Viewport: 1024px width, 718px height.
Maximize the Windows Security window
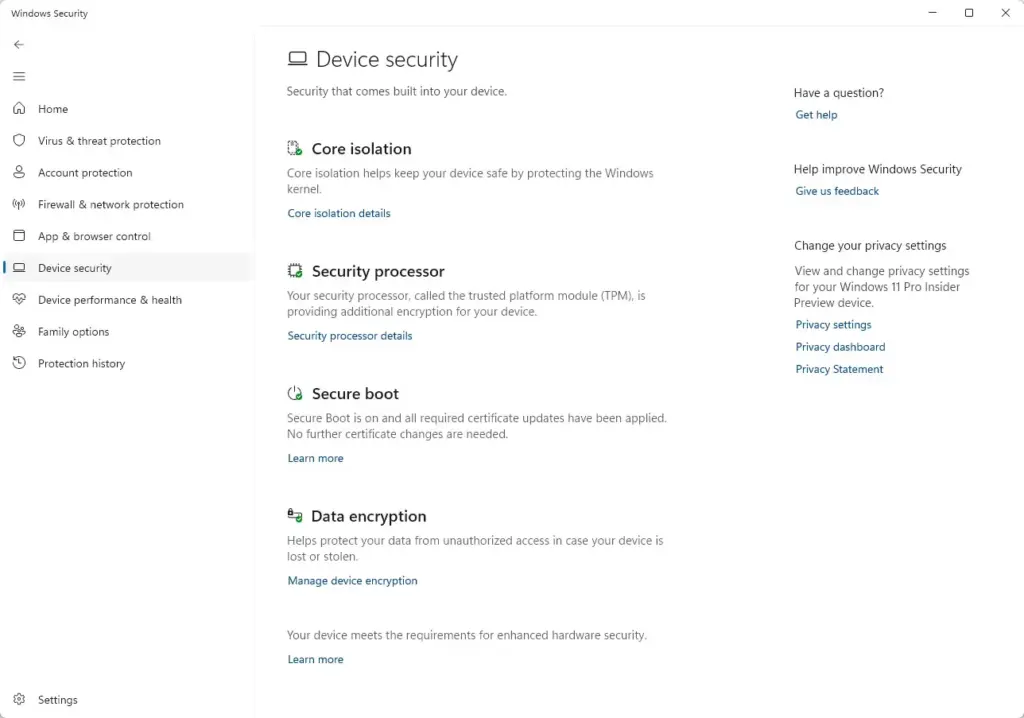[x=969, y=13]
